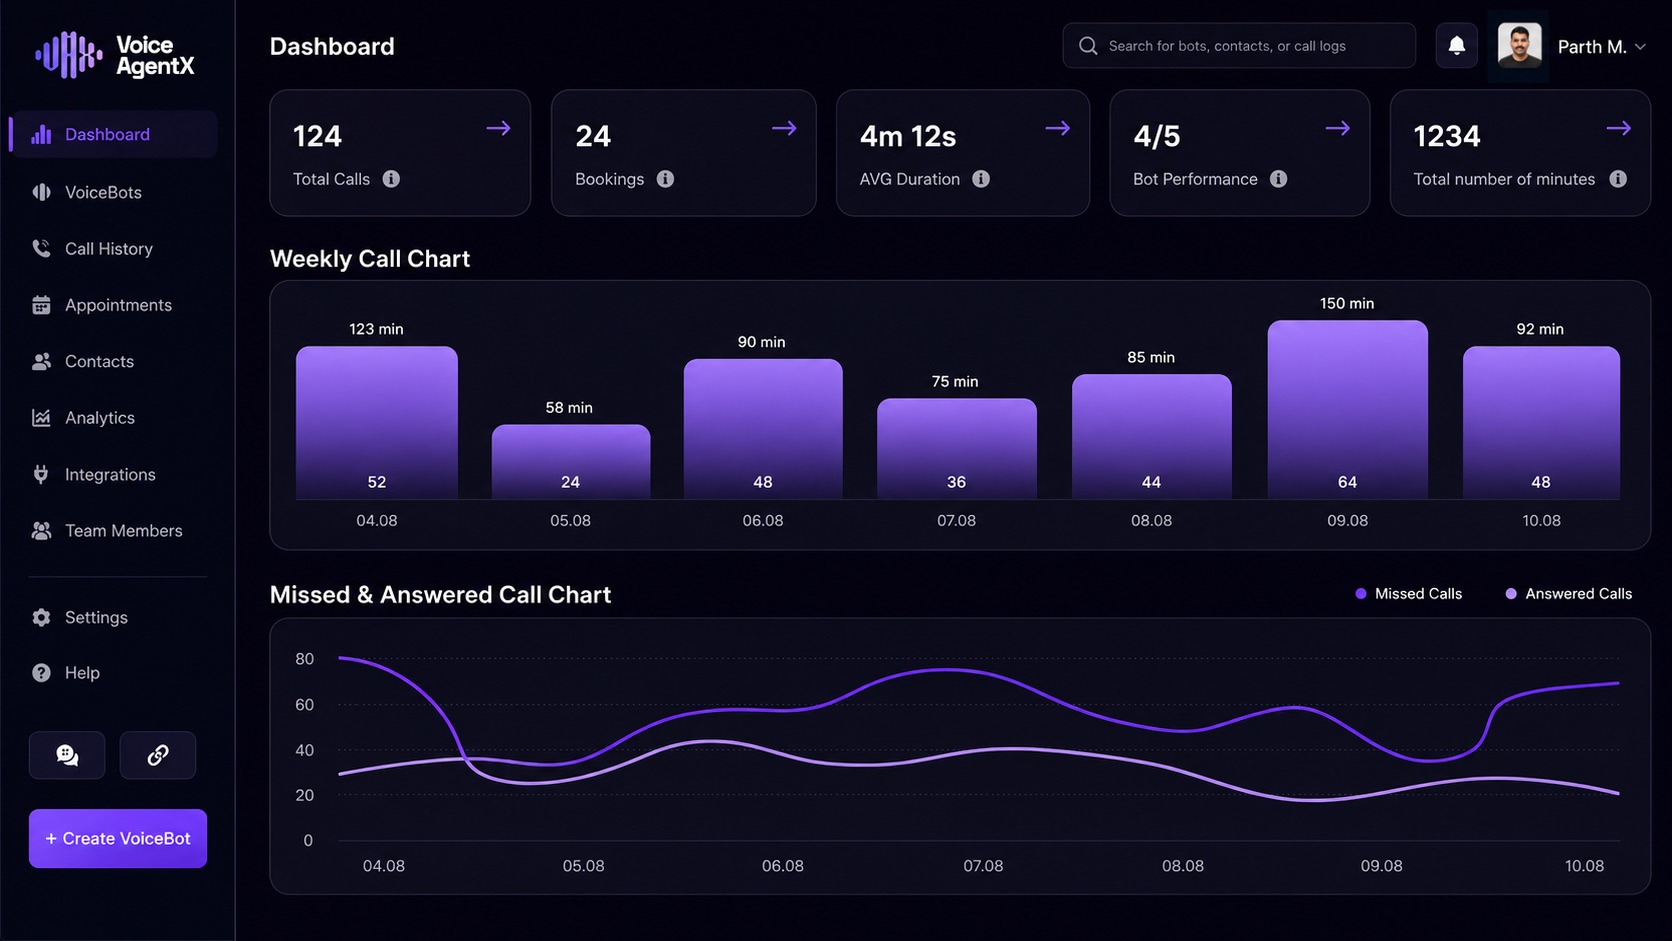
Task: Show info for Bookings
Action: (x=665, y=179)
